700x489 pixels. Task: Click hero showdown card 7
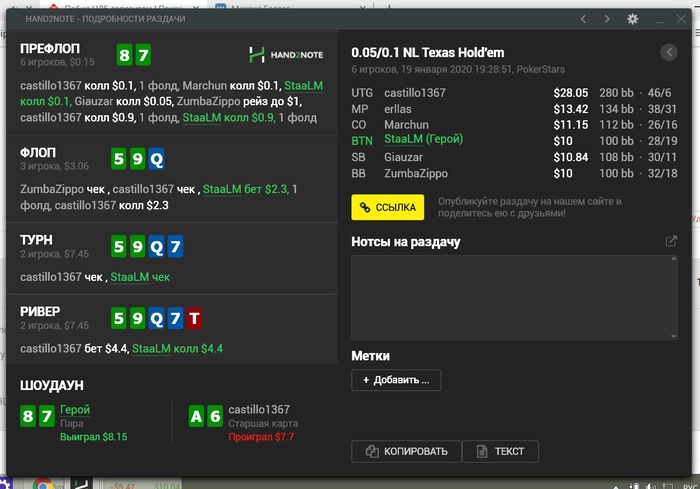click(x=46, y=416)
